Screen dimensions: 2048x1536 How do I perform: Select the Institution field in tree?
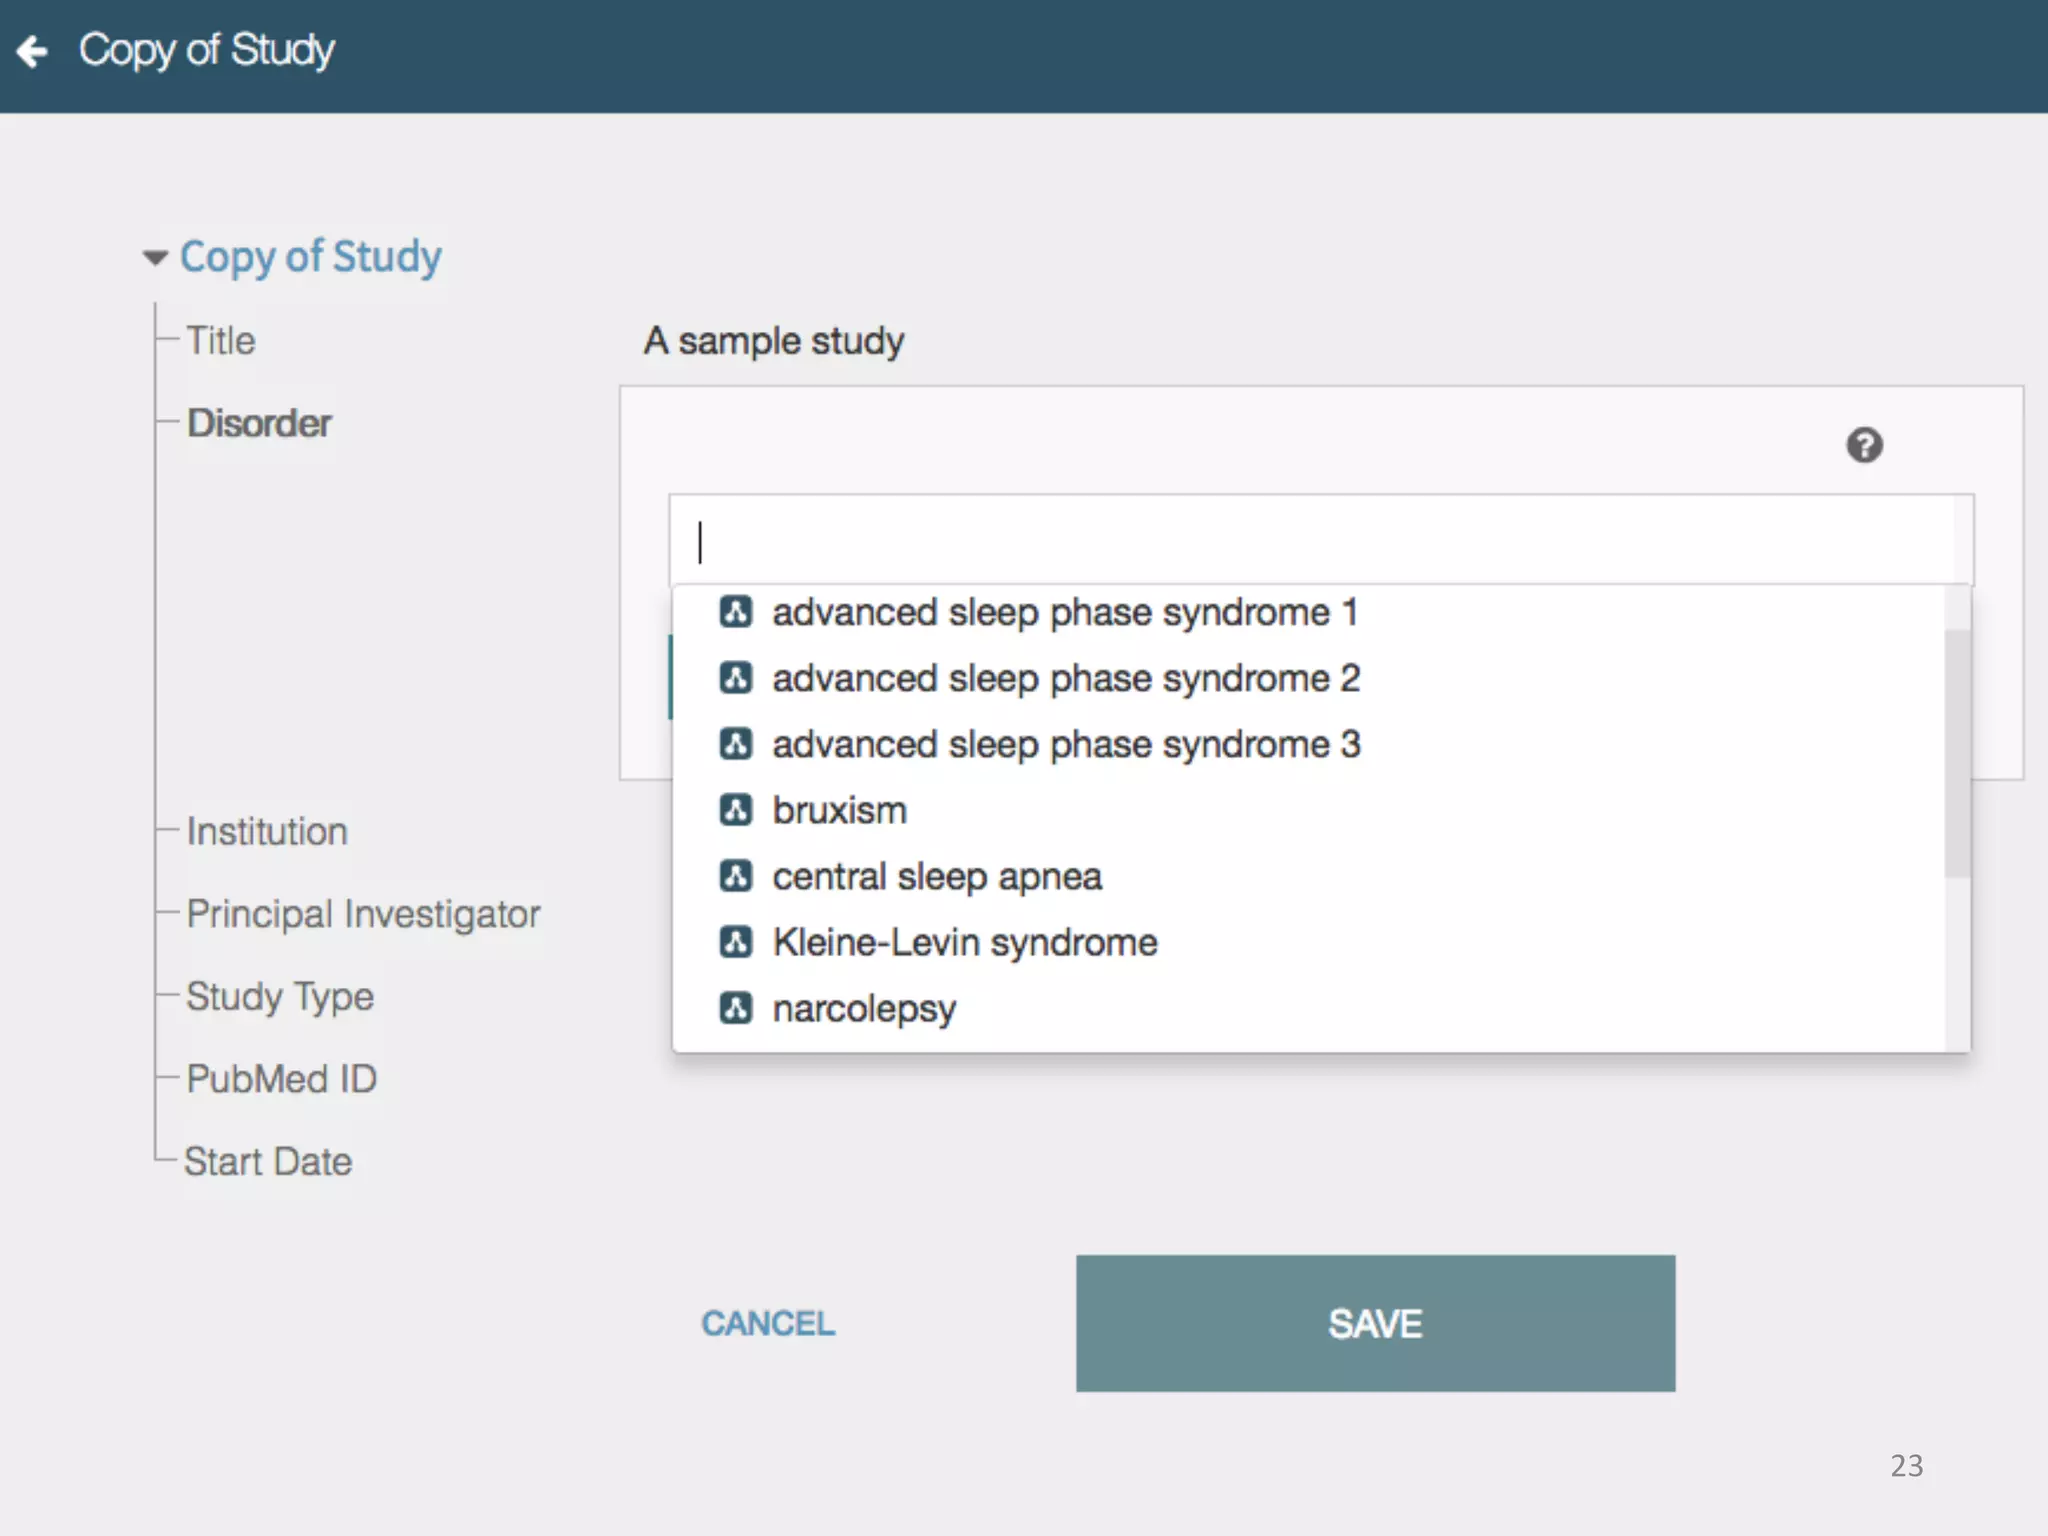[x=267, y=832]
